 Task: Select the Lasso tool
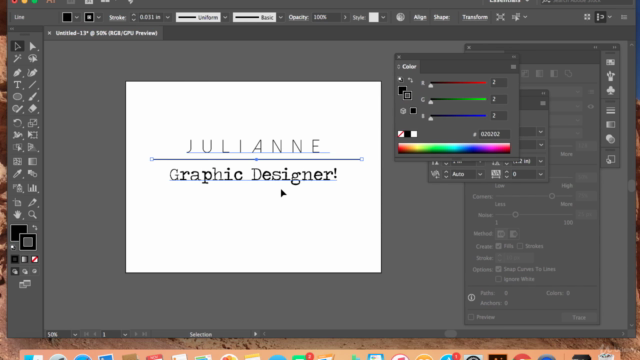tap(33, 59)
